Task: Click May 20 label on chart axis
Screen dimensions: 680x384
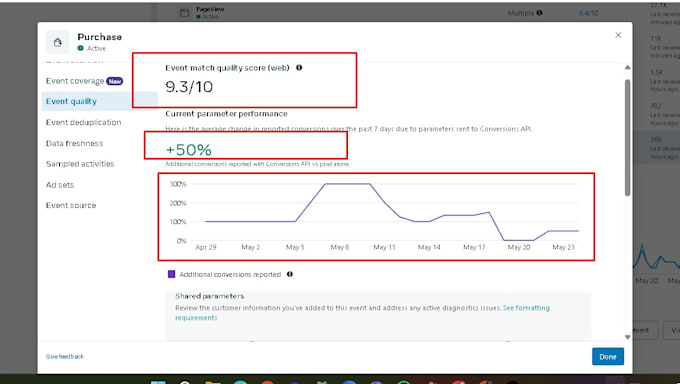Action: (519, 247)
